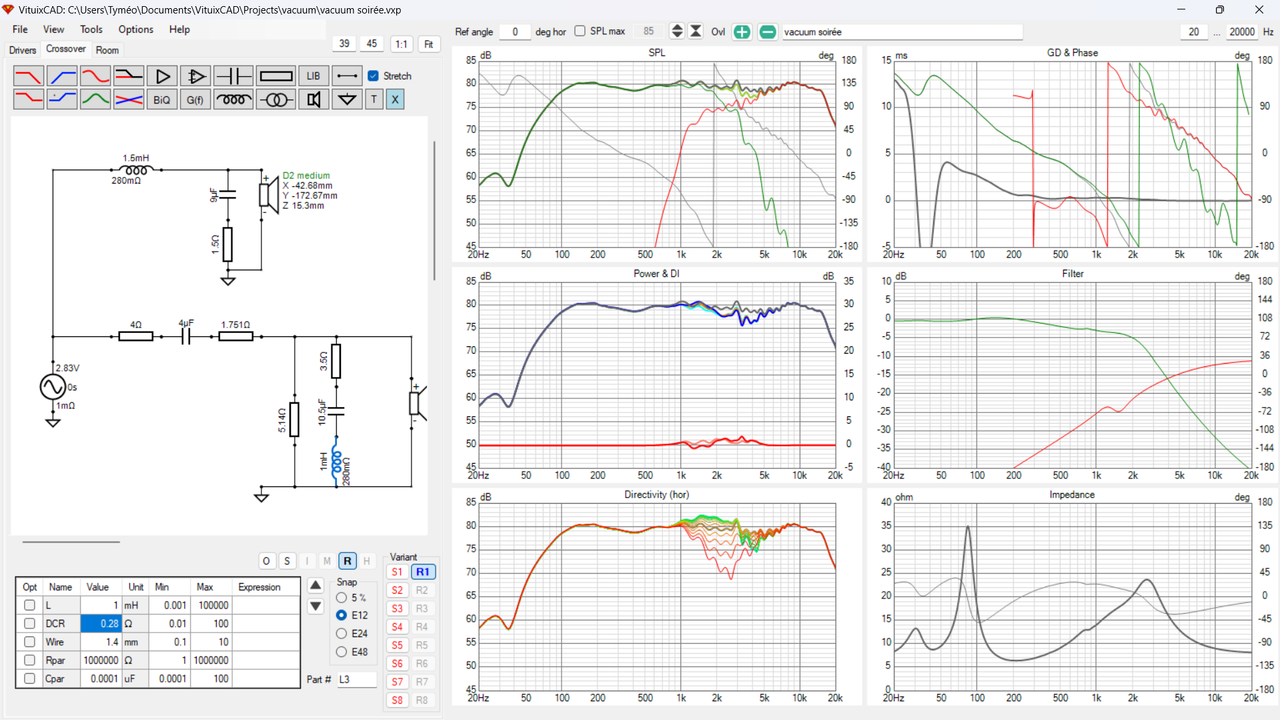The image size is (1280, 720).
Task: Click the vertical scrollbar of schematic
Action: pyautogui.click(x=434, y=210)
